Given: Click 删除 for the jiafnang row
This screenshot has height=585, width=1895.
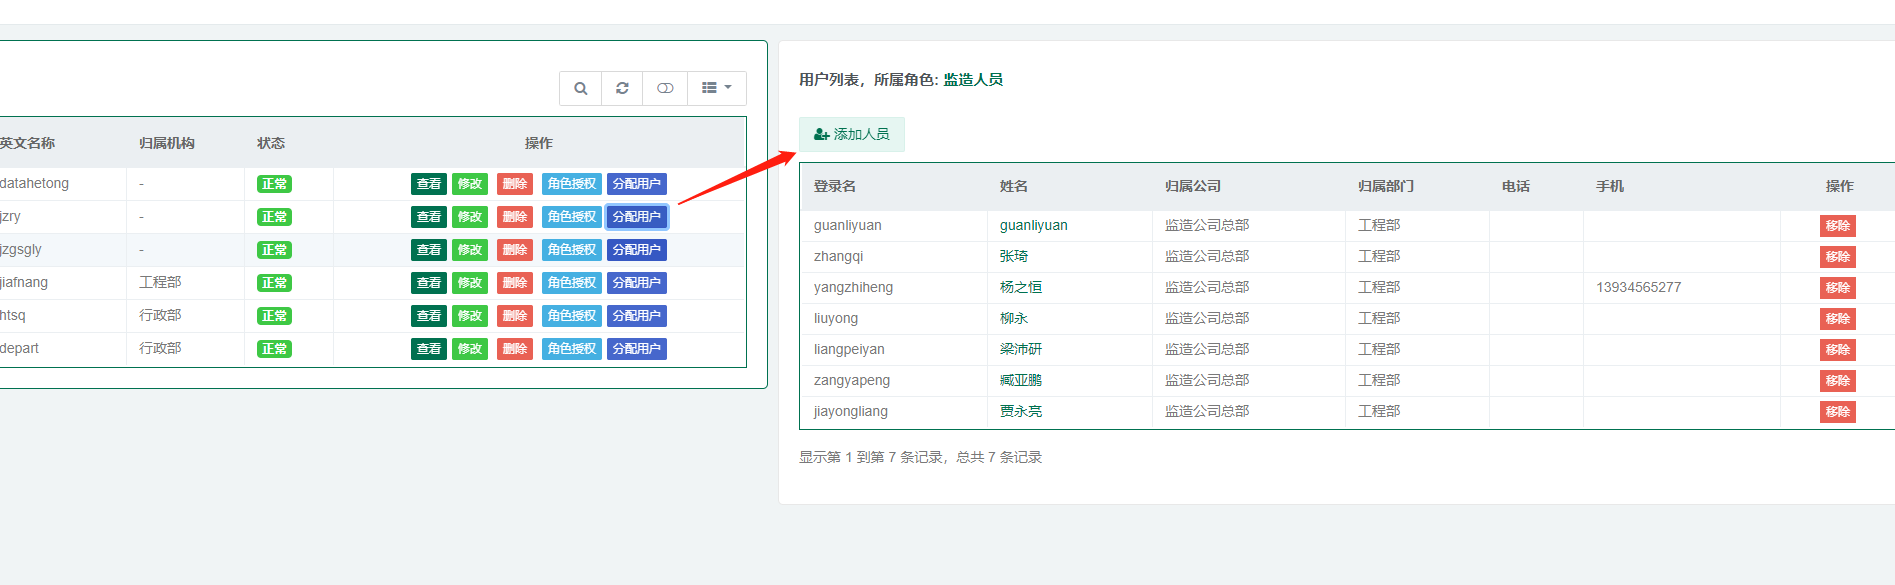Looking at the screenshot, I should [515, 283].
